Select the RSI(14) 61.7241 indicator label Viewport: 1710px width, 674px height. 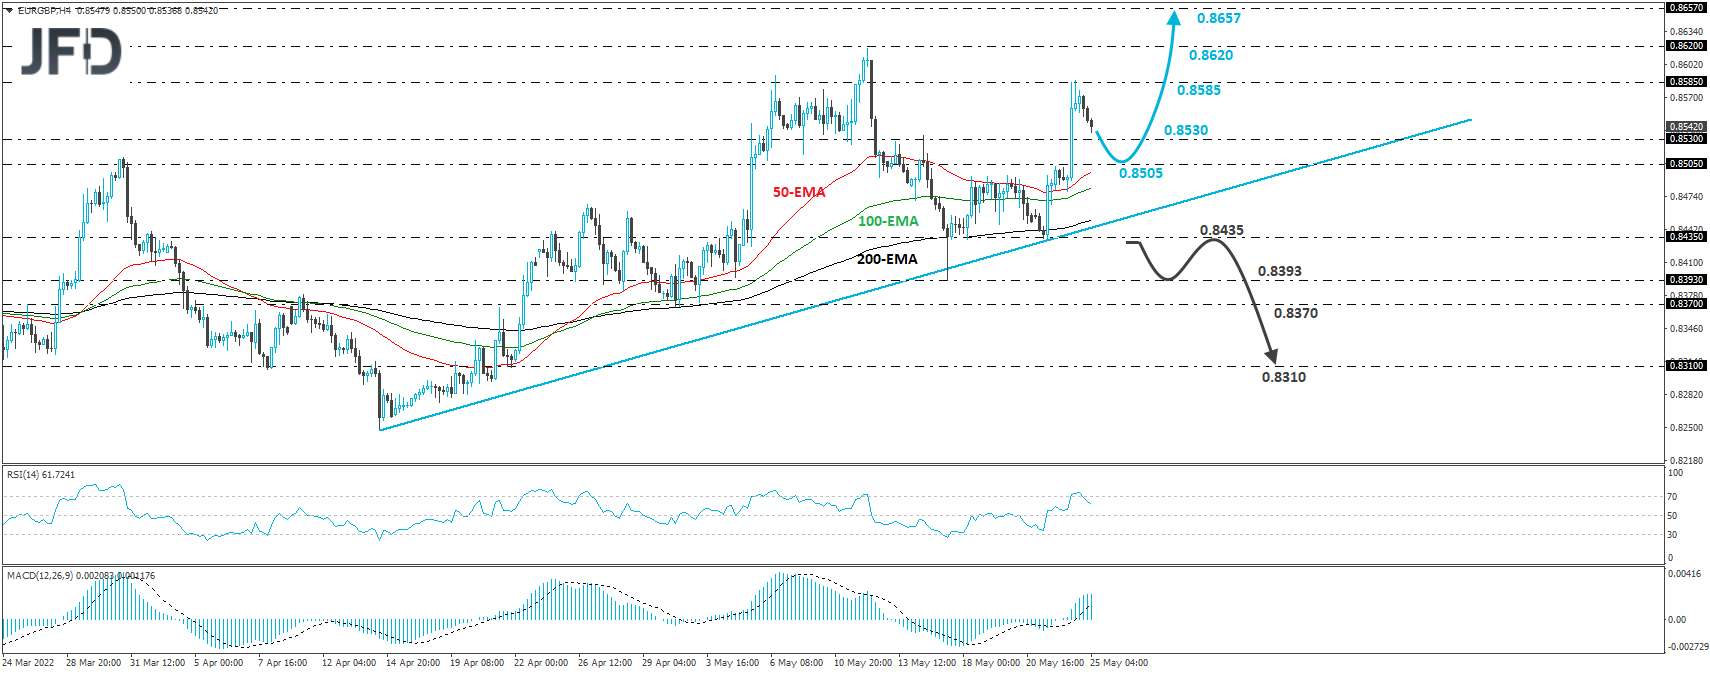[41, 475]
